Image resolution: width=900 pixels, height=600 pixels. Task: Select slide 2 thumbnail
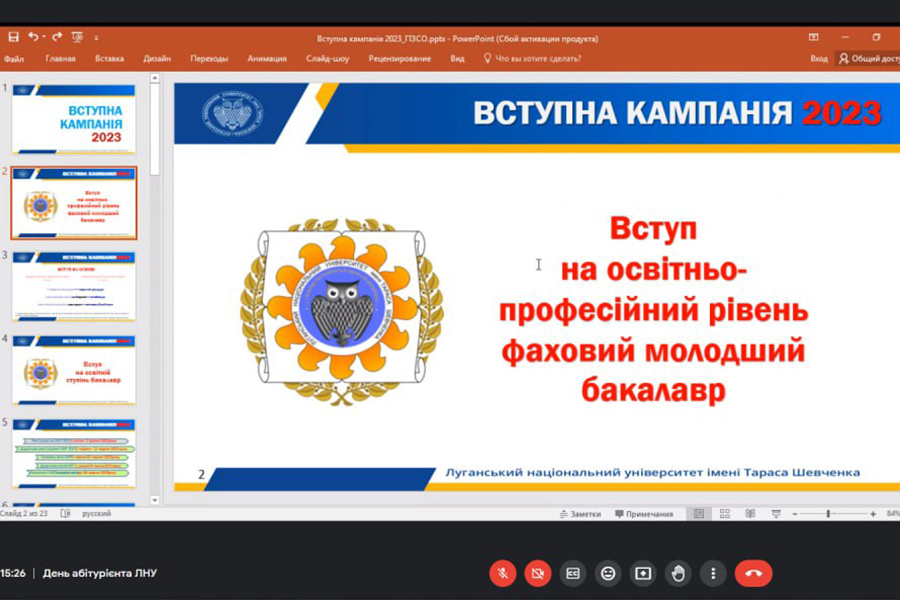[x=74, y=203]
